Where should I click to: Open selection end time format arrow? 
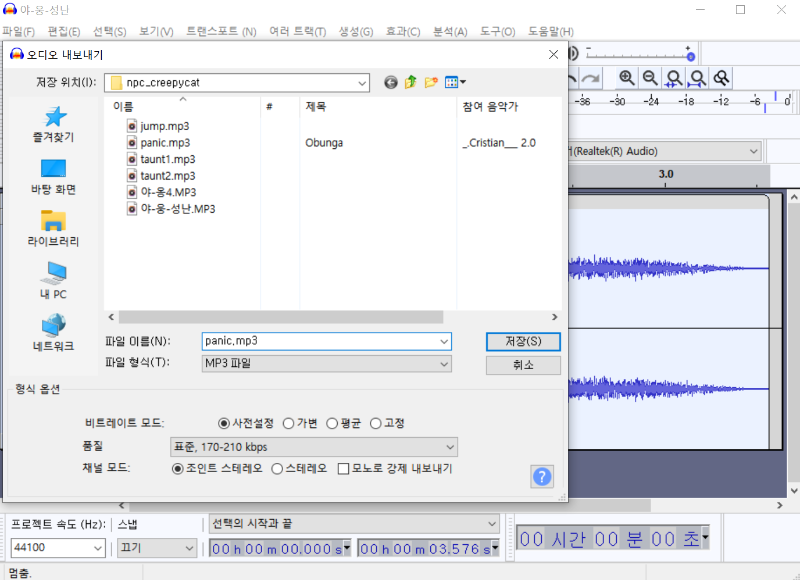pyautogui.click(x=495, y=548)
